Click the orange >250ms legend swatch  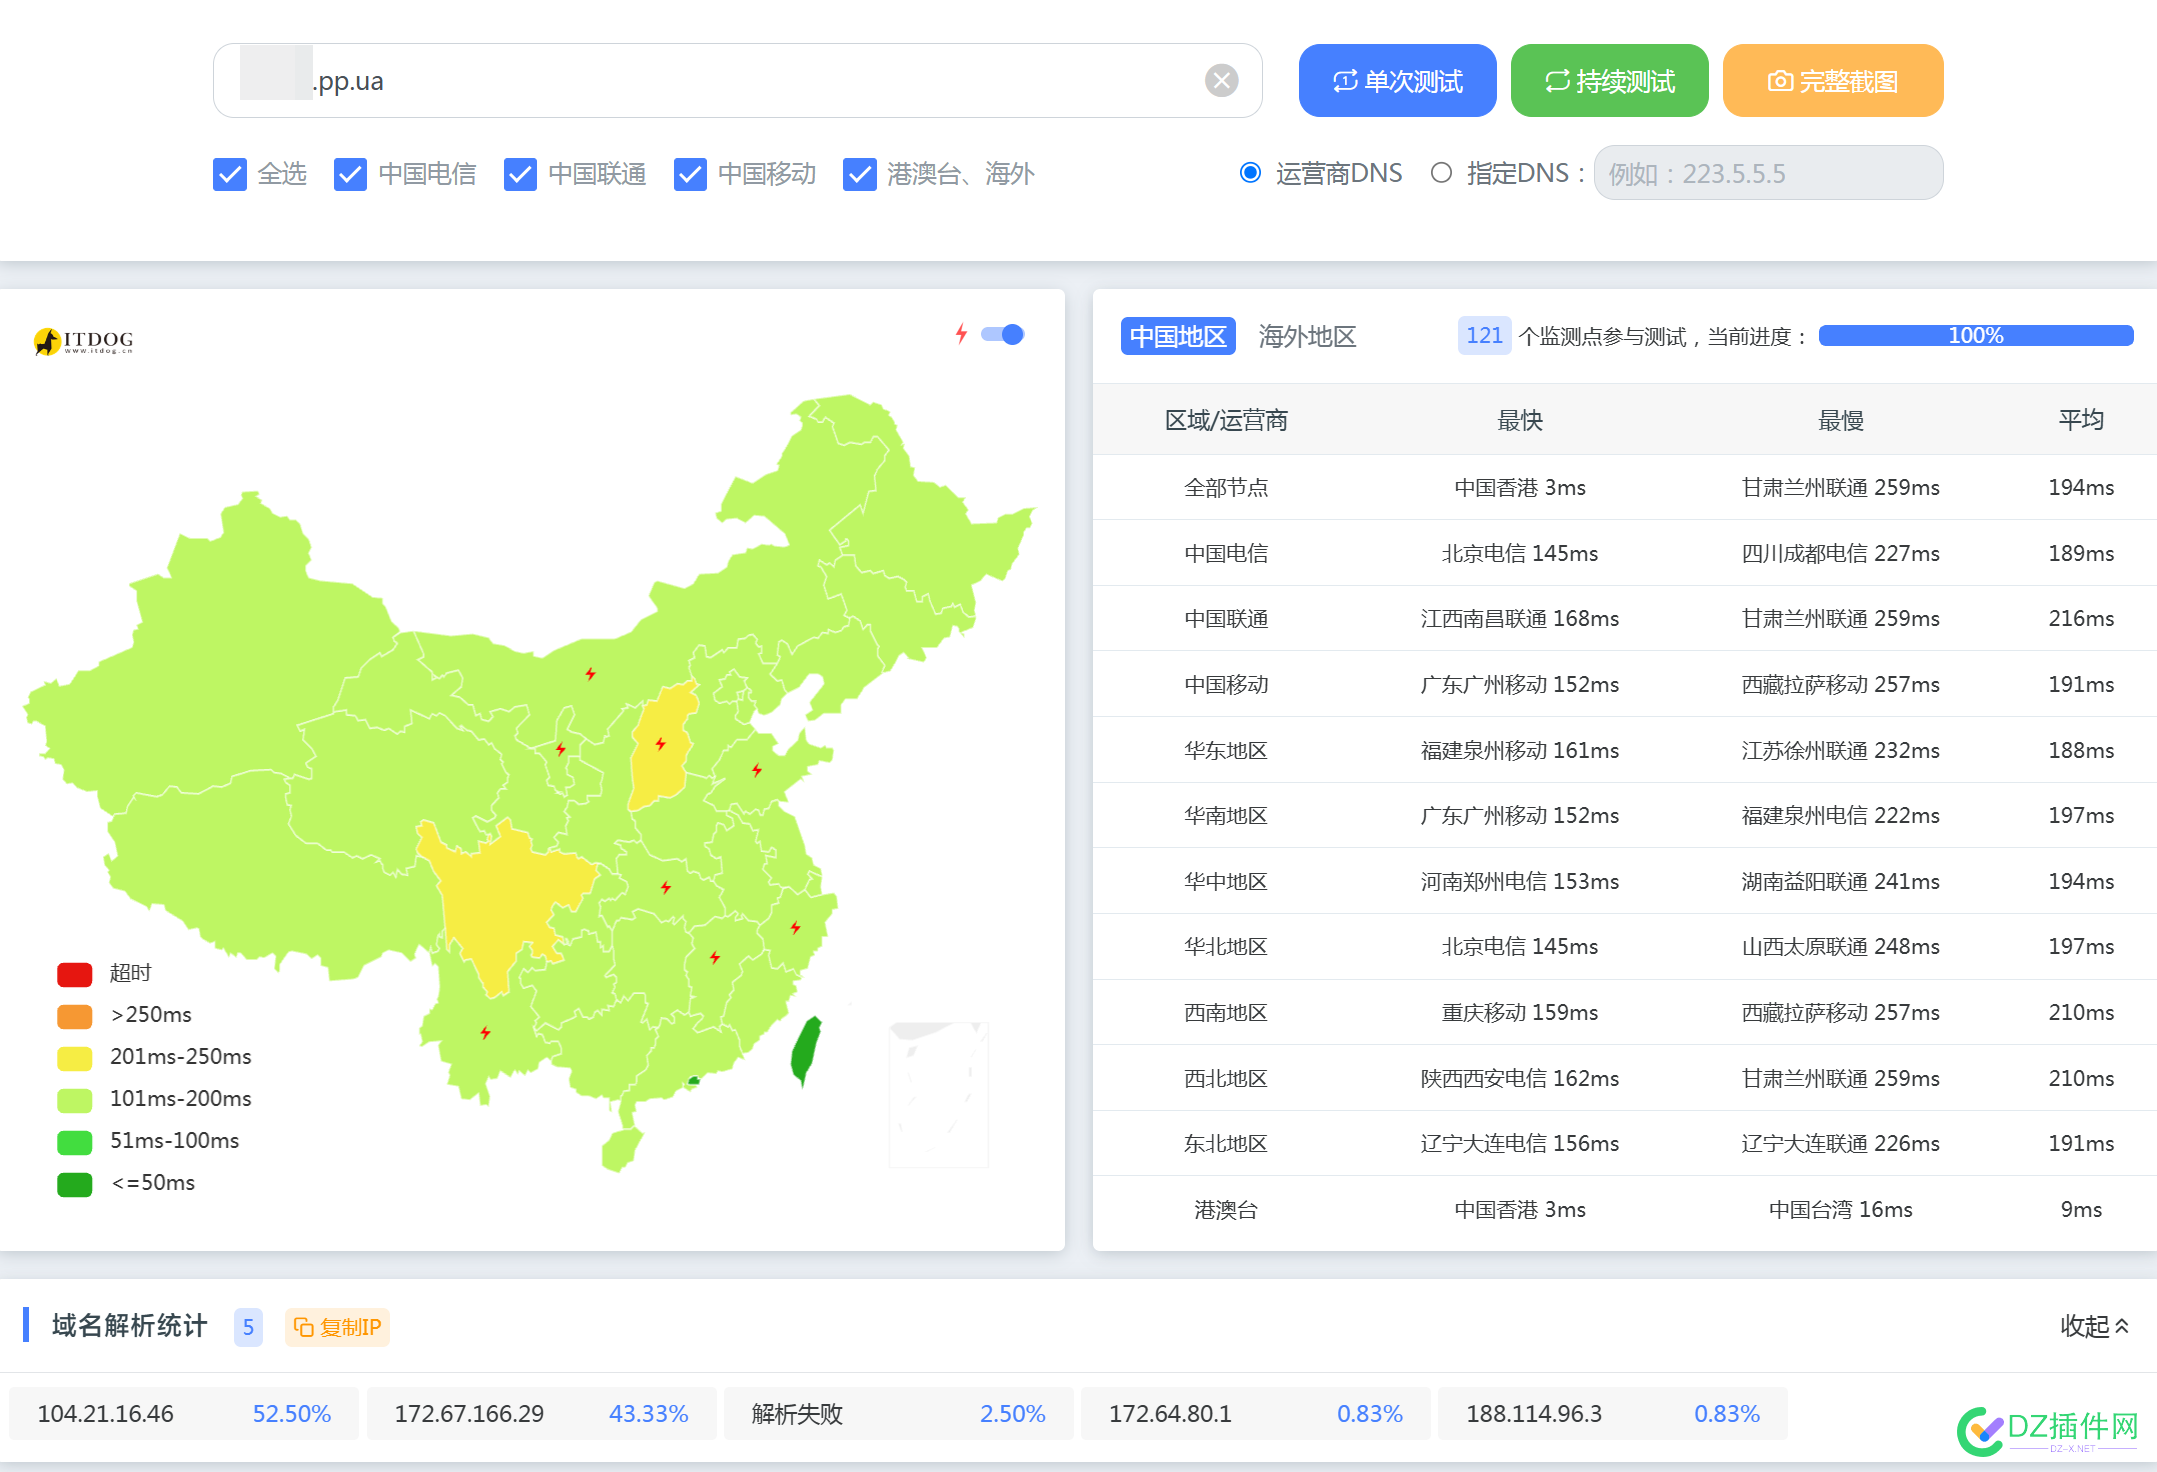click(75, 1016)
